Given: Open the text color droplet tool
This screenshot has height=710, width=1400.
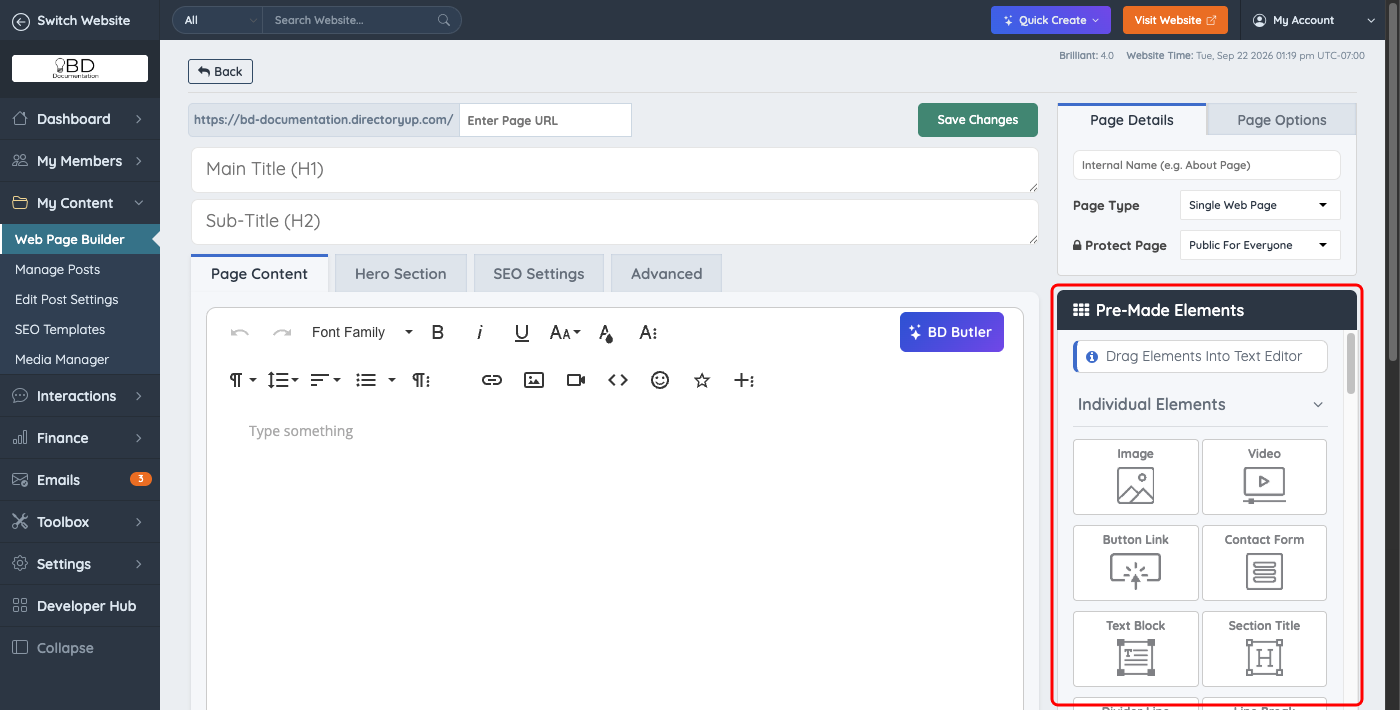Looking at the screenshot, I should click(x=605, y=333).
